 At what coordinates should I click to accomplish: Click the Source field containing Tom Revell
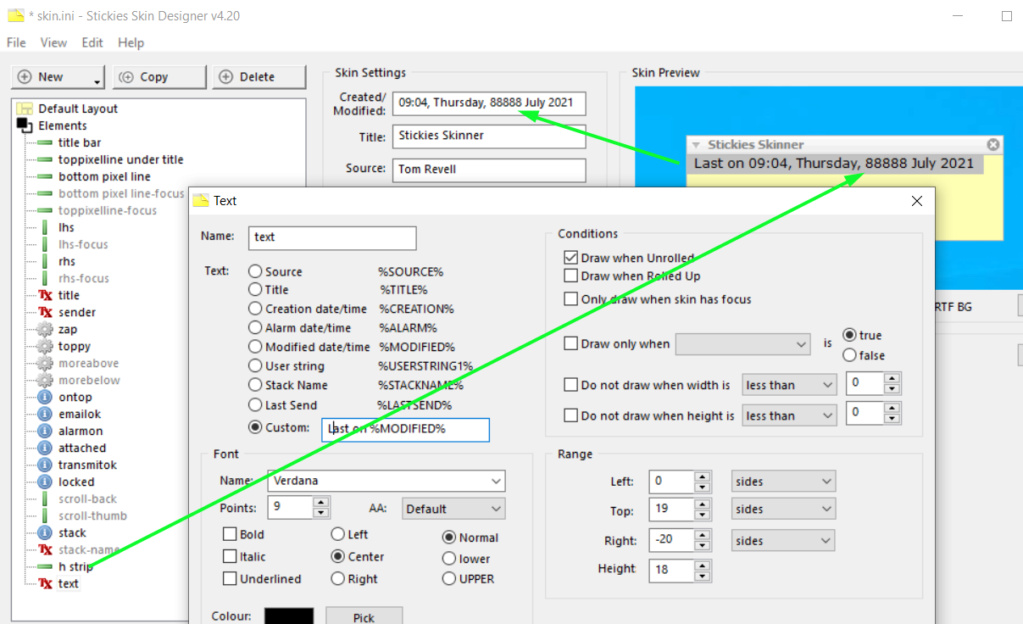click(489, 170)
